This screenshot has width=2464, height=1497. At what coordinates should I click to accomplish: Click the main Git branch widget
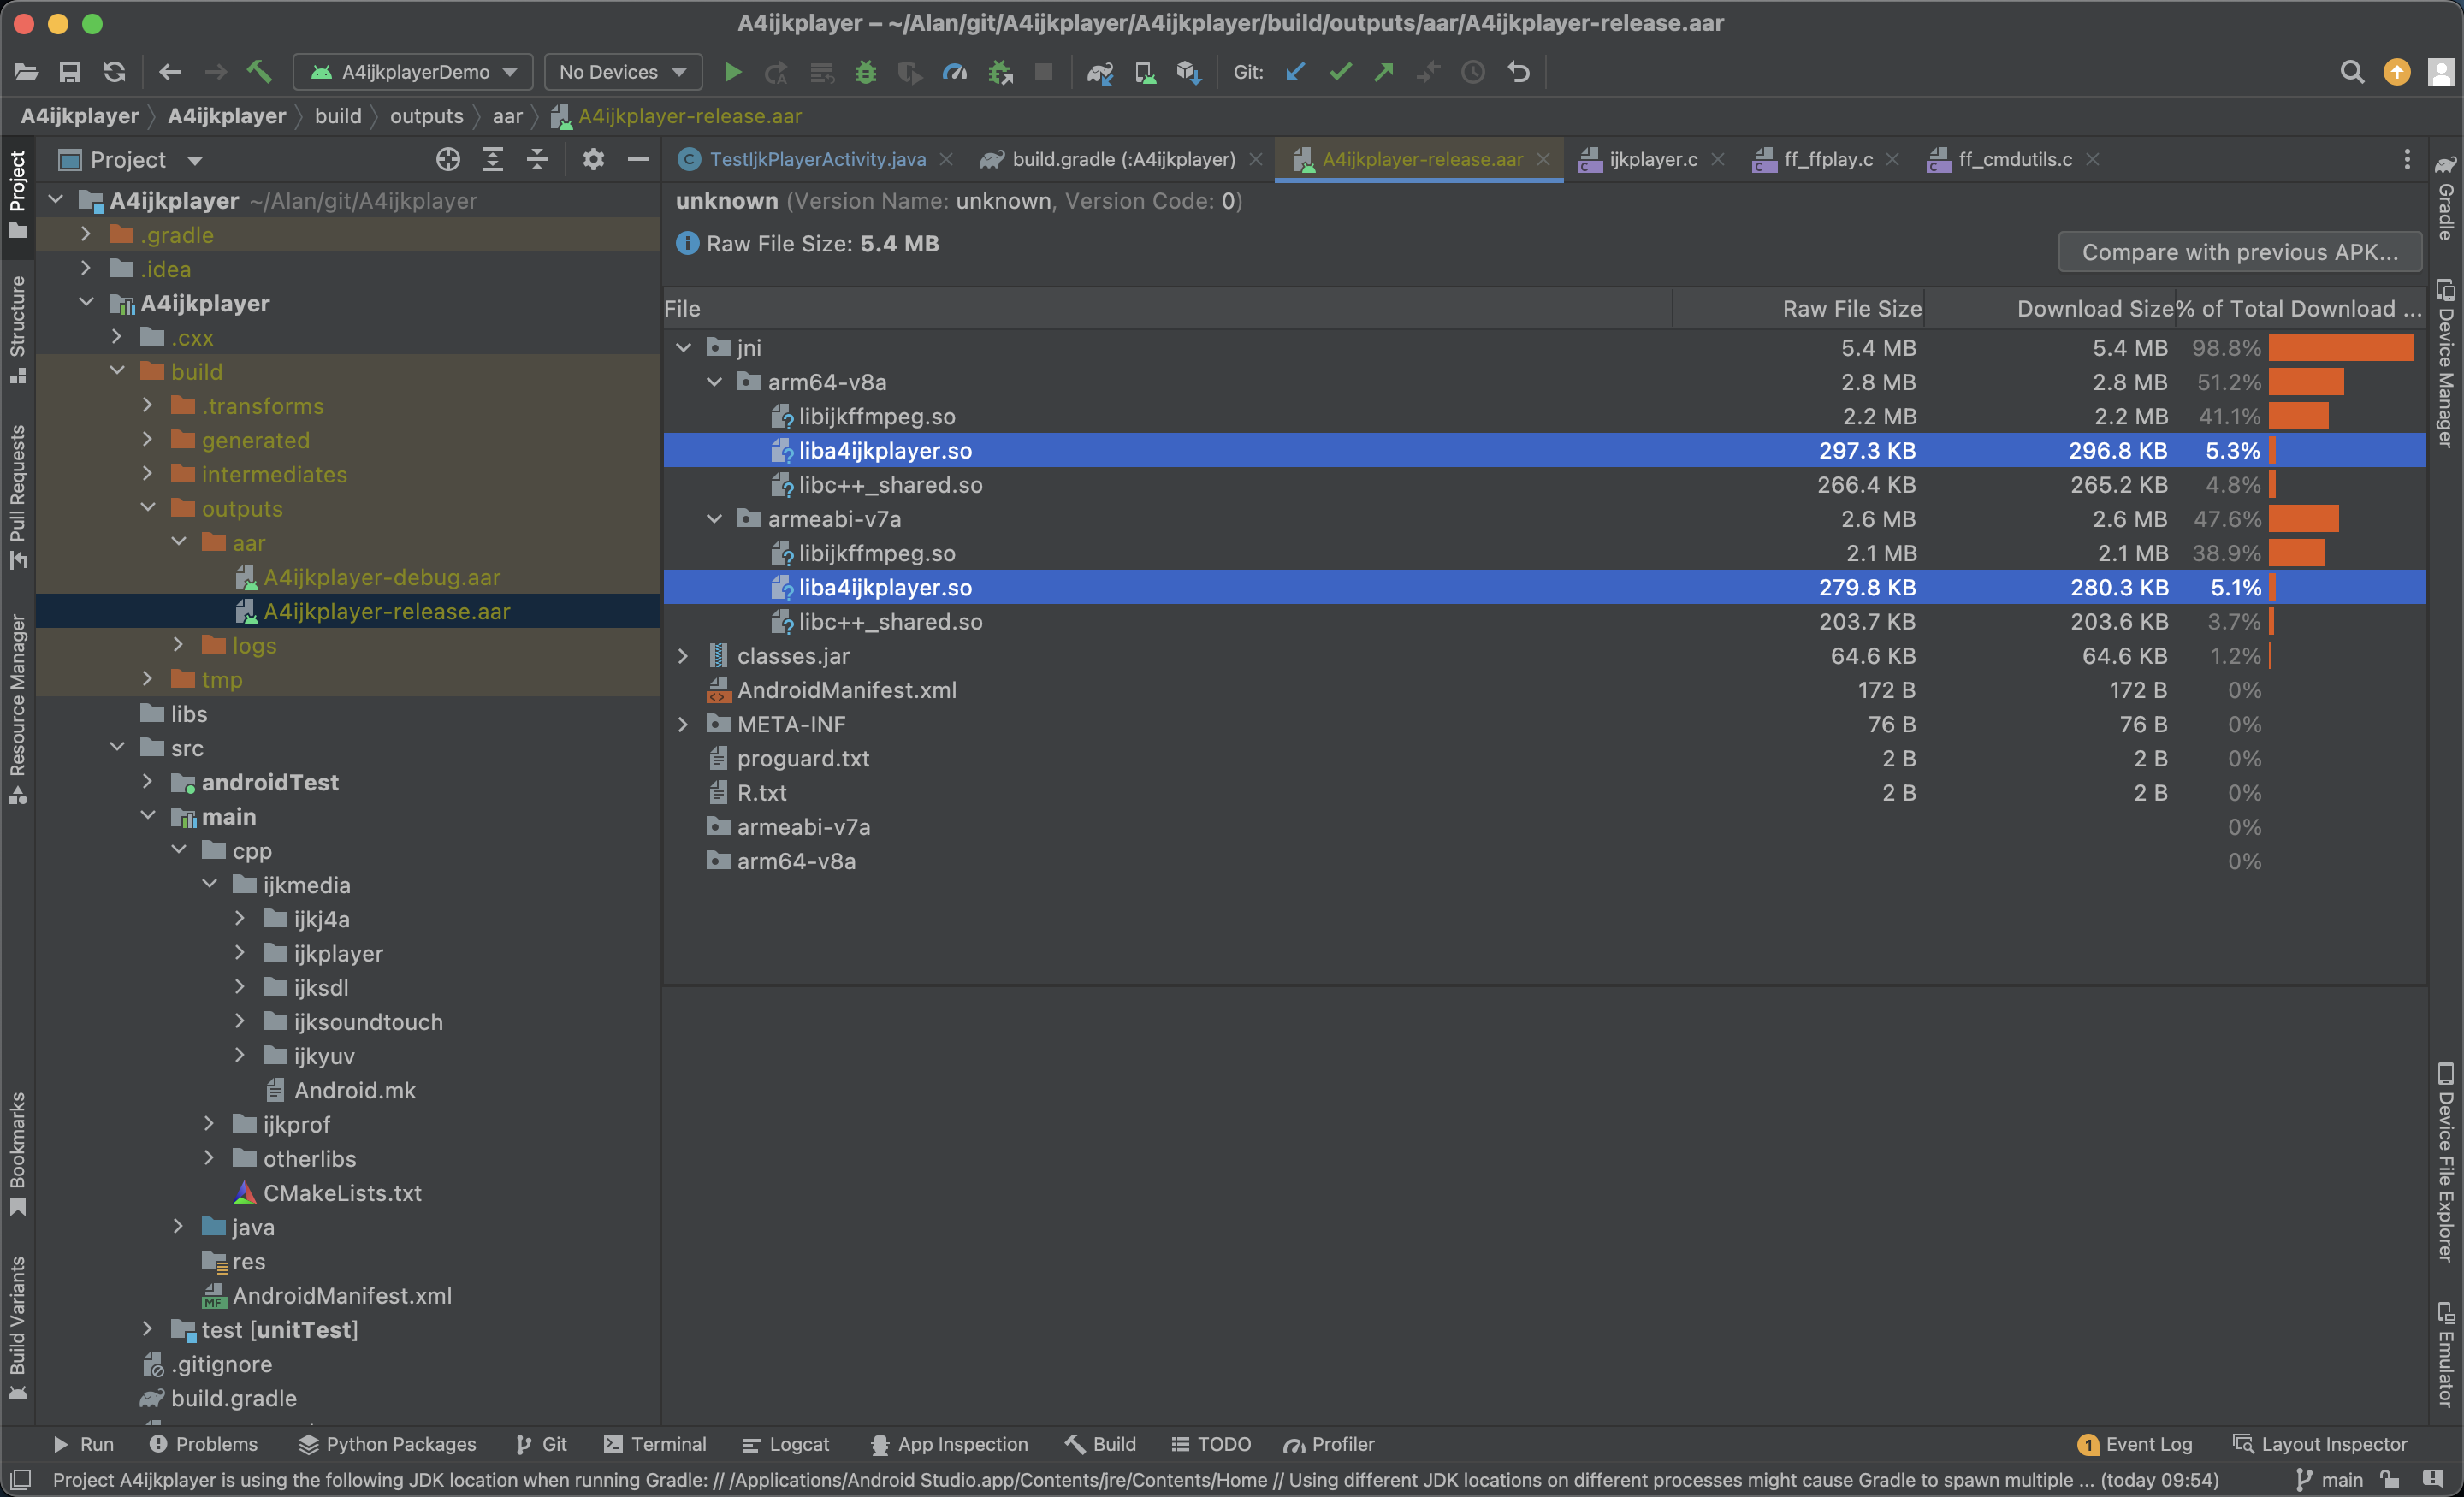[x=2330, y=1480]
